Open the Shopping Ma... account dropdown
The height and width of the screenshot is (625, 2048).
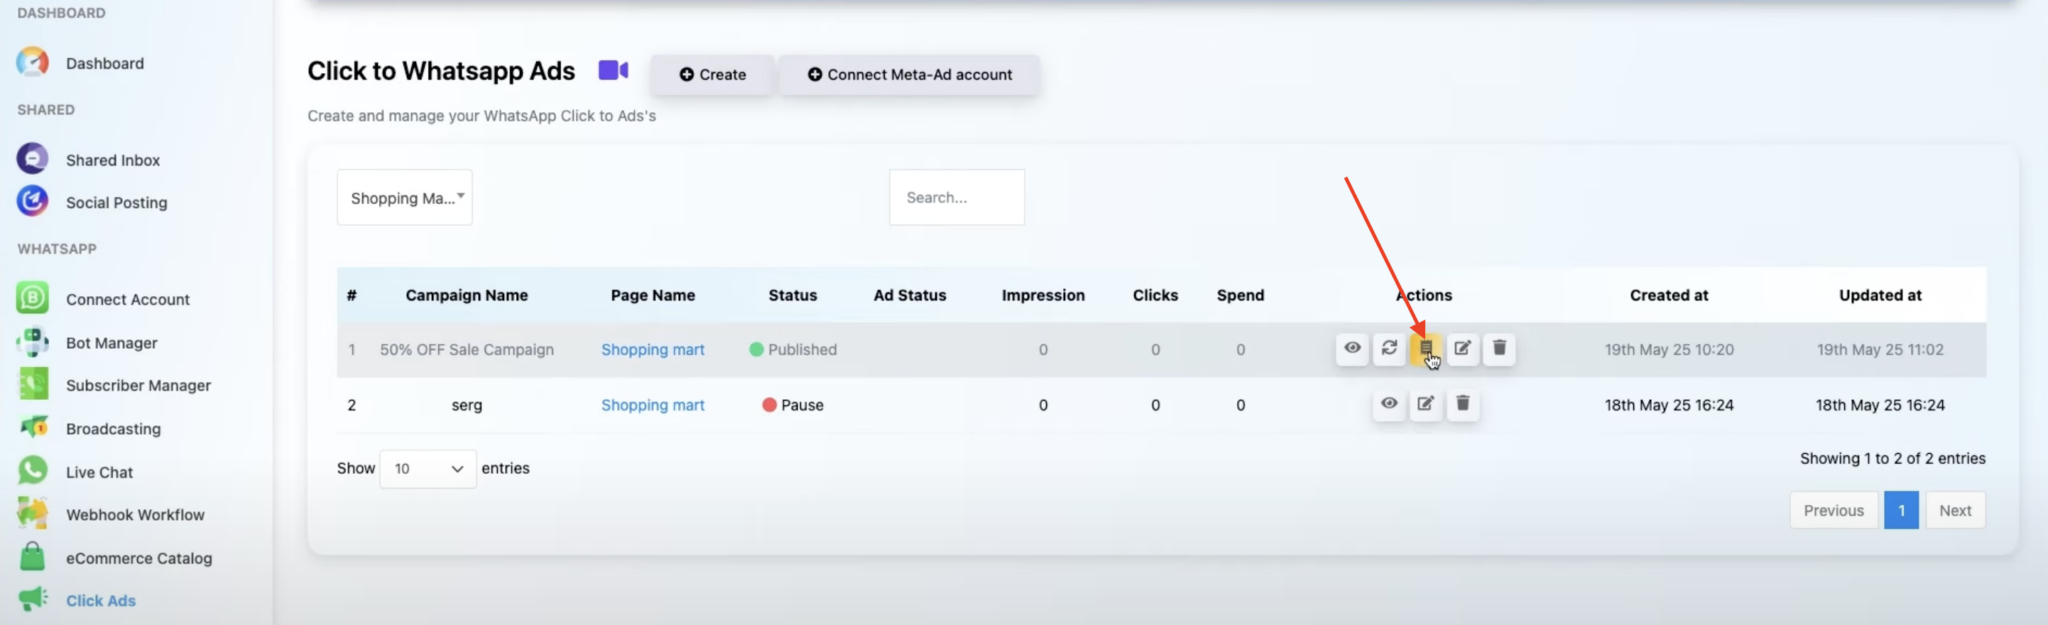tap(405, 197)
